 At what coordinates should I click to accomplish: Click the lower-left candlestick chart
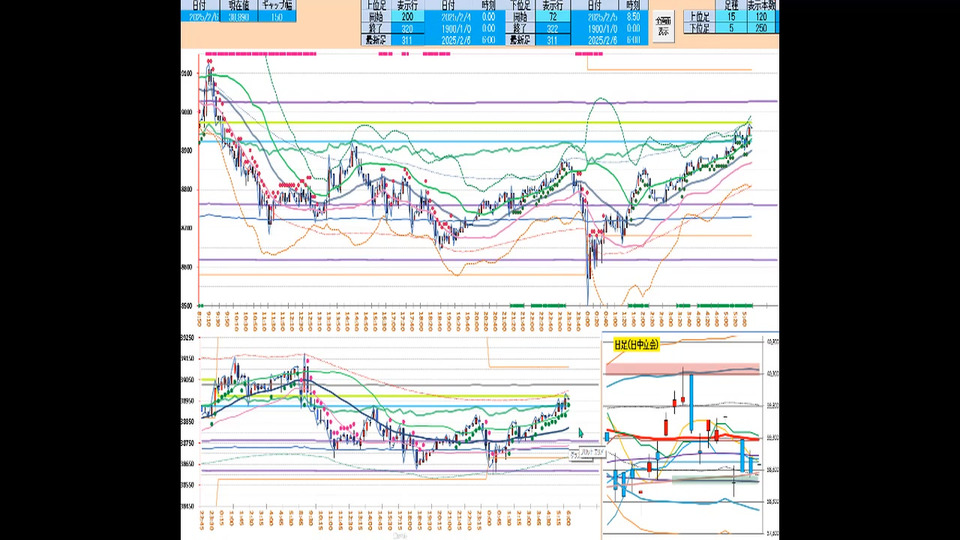pyautogui.click(x=391, y=435)
